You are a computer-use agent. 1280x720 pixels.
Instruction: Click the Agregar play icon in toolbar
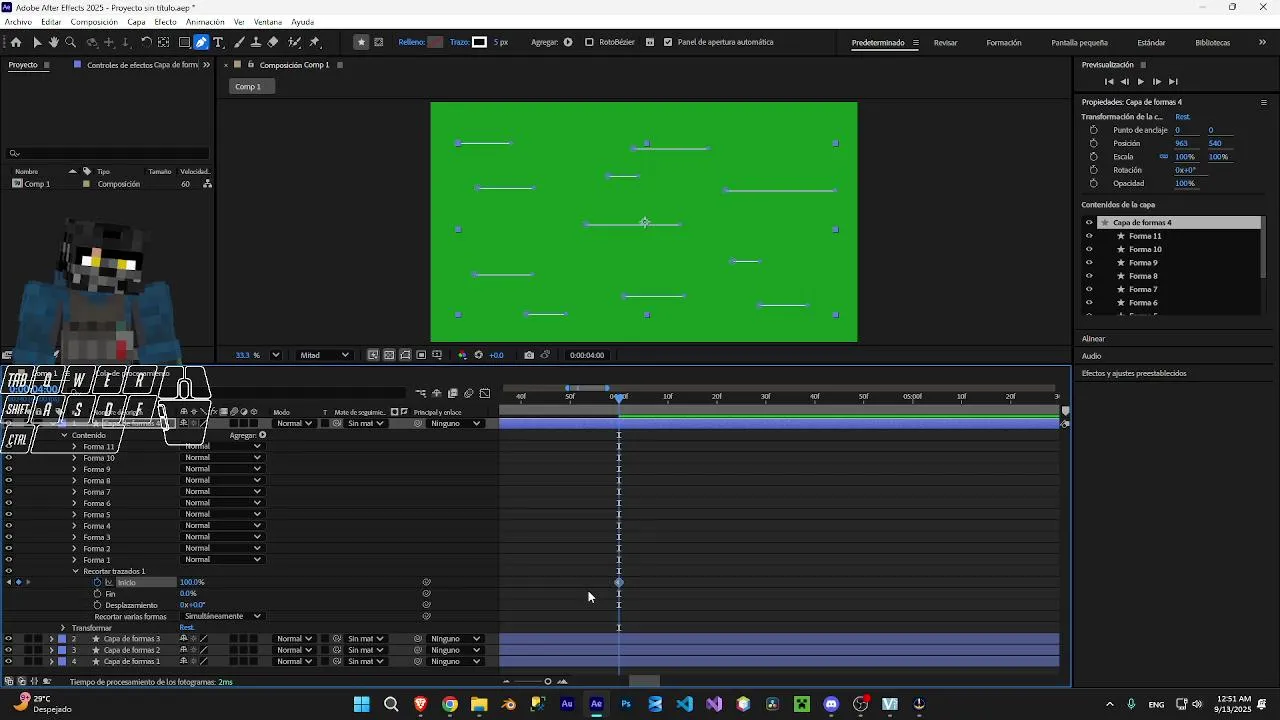[x=568, y=42]
